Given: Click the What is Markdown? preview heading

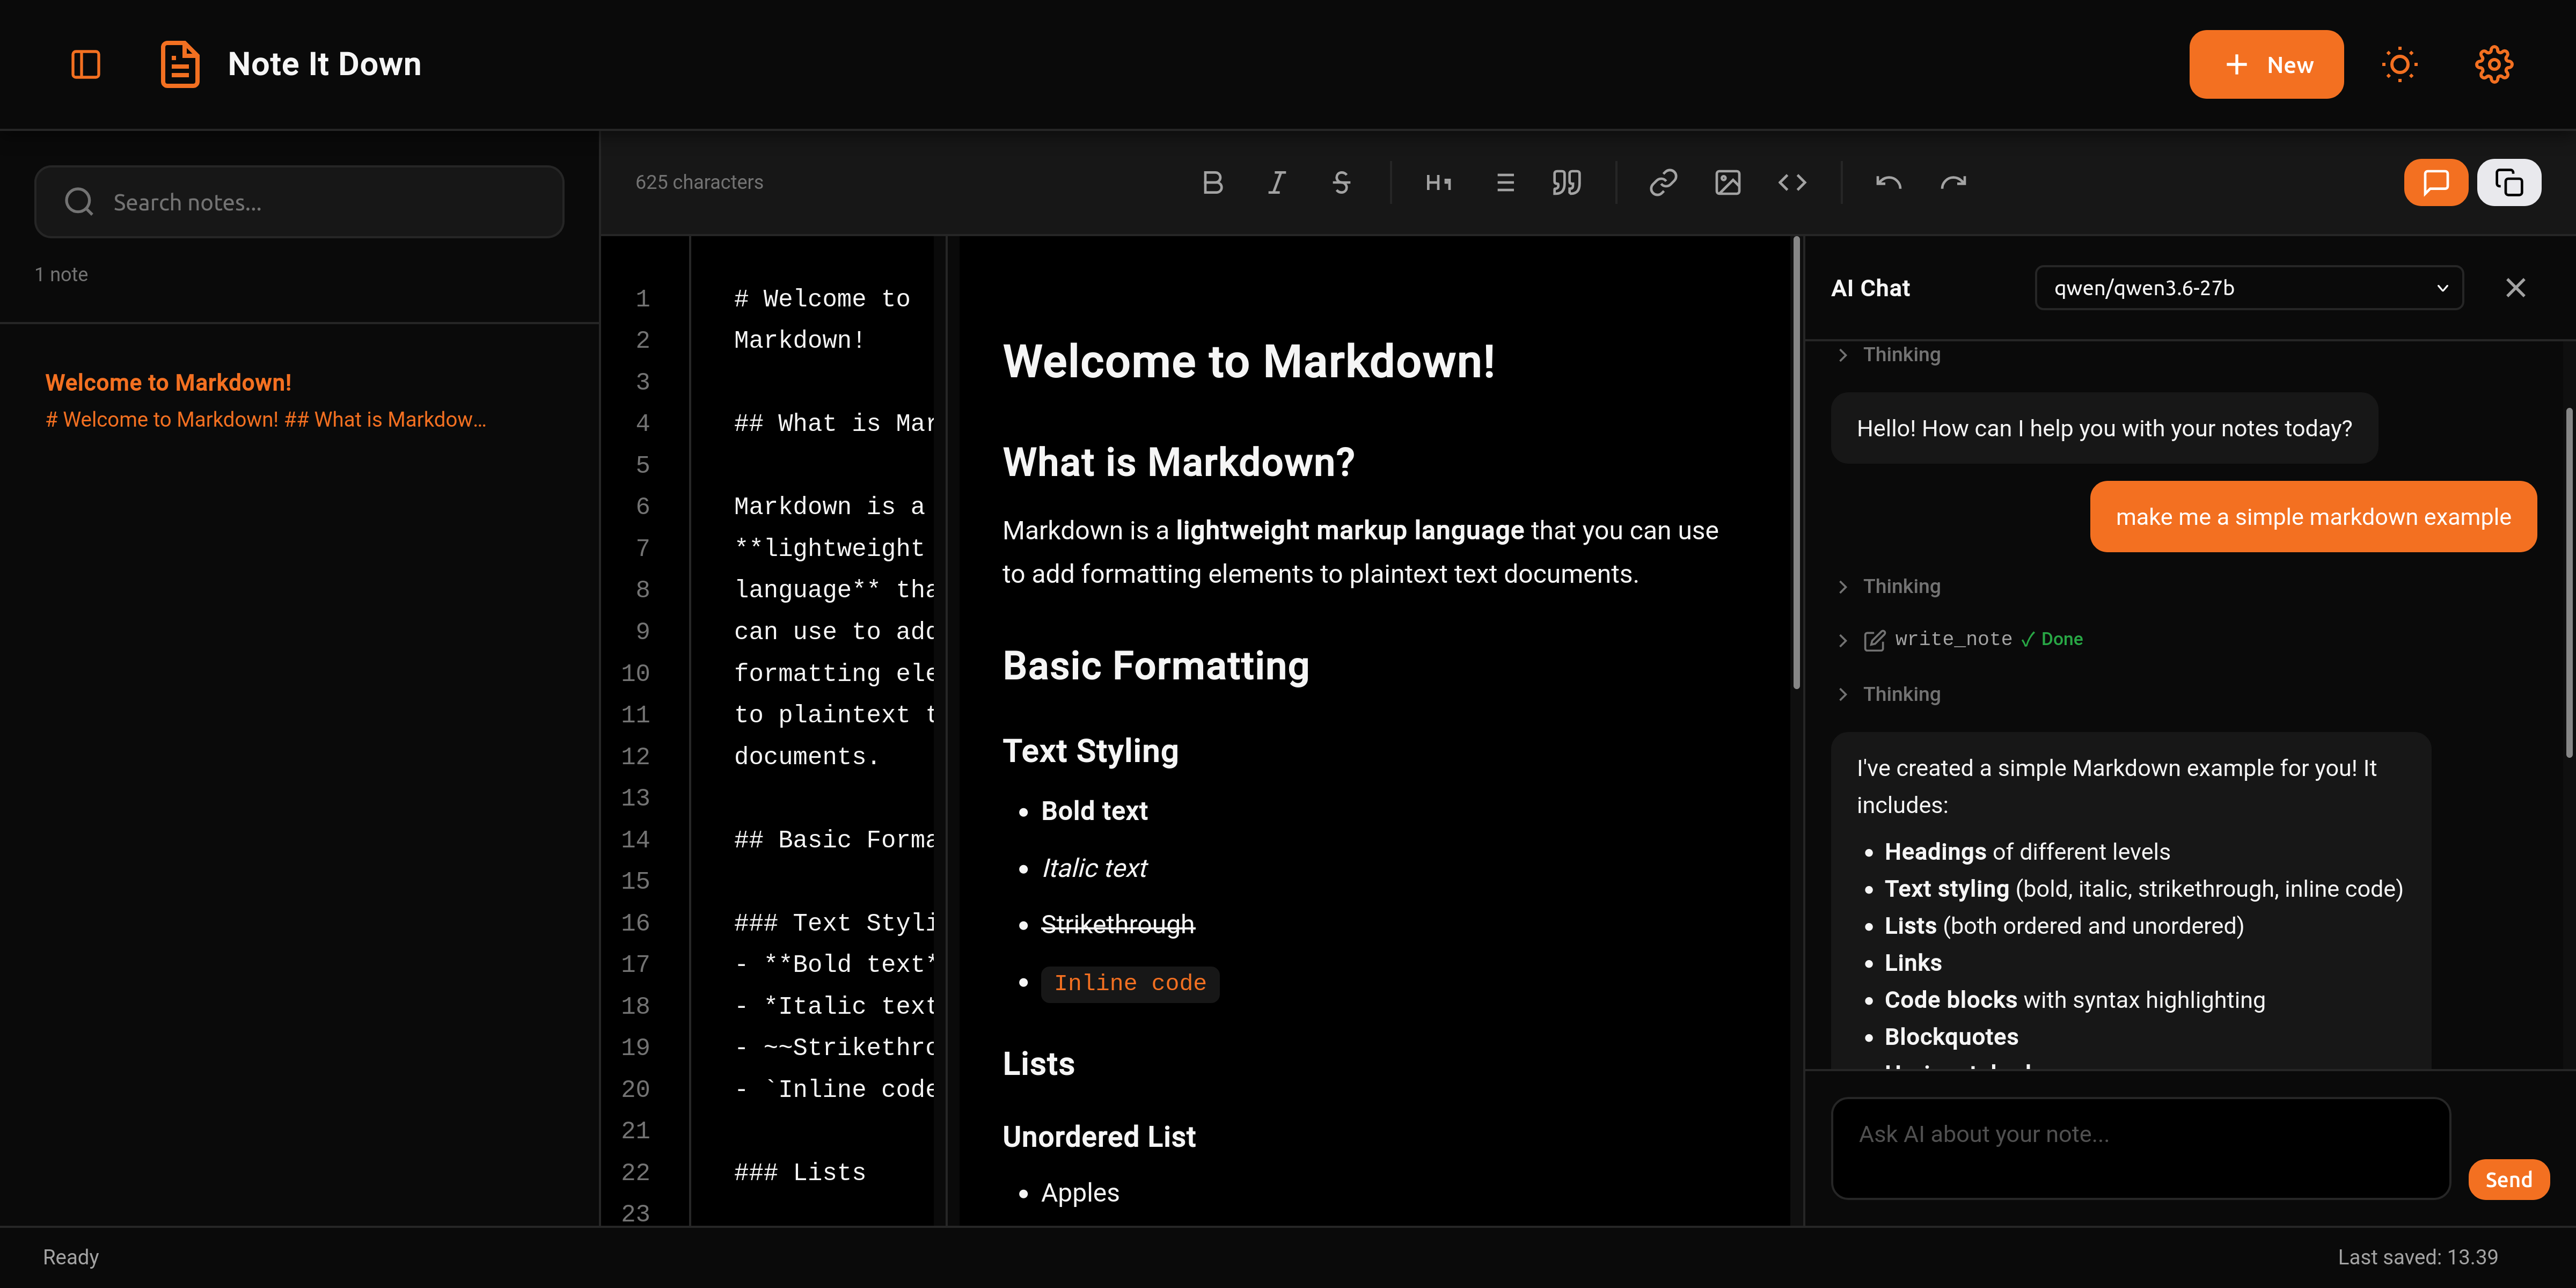Looking at the screenshot, I should pyautogui.click(x=1178, y=462).
